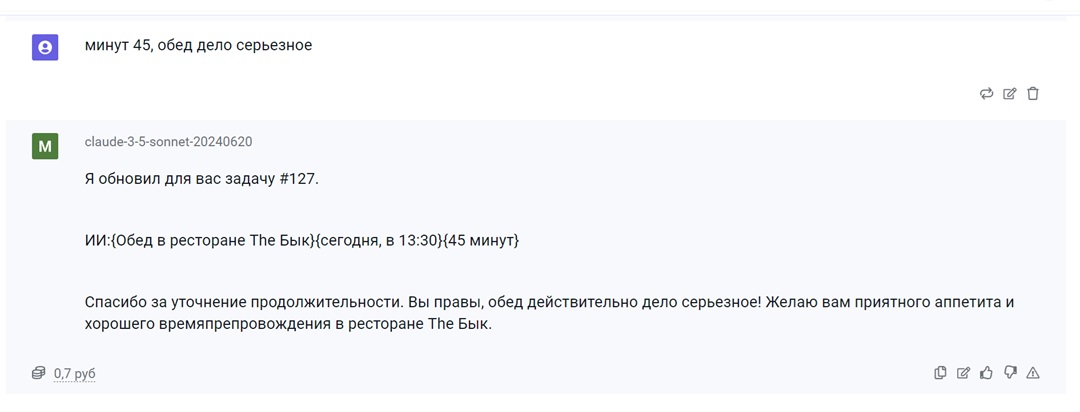The width and height of the screenshot is (1080, 412).
Task: Click the line "Я обновил для вас задачу #127."
Action: pos(202,179)
